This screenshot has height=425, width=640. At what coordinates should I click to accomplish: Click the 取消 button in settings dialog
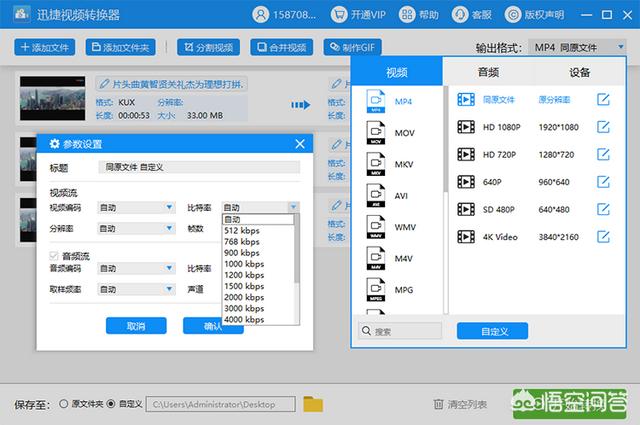[x=136, y=326]
